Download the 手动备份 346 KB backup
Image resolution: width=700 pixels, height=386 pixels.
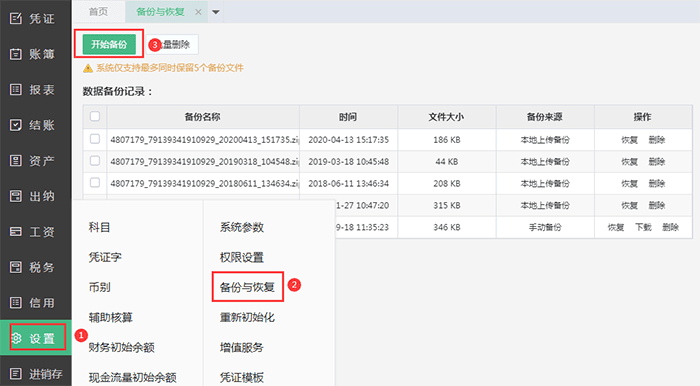click(643, 227)
